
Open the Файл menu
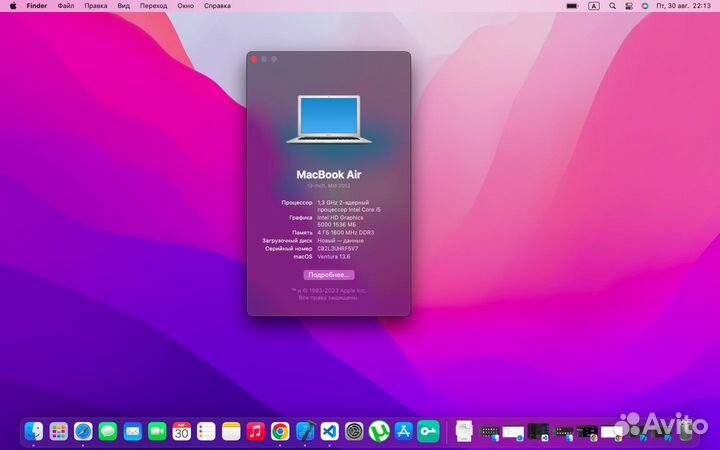point(66,6)
